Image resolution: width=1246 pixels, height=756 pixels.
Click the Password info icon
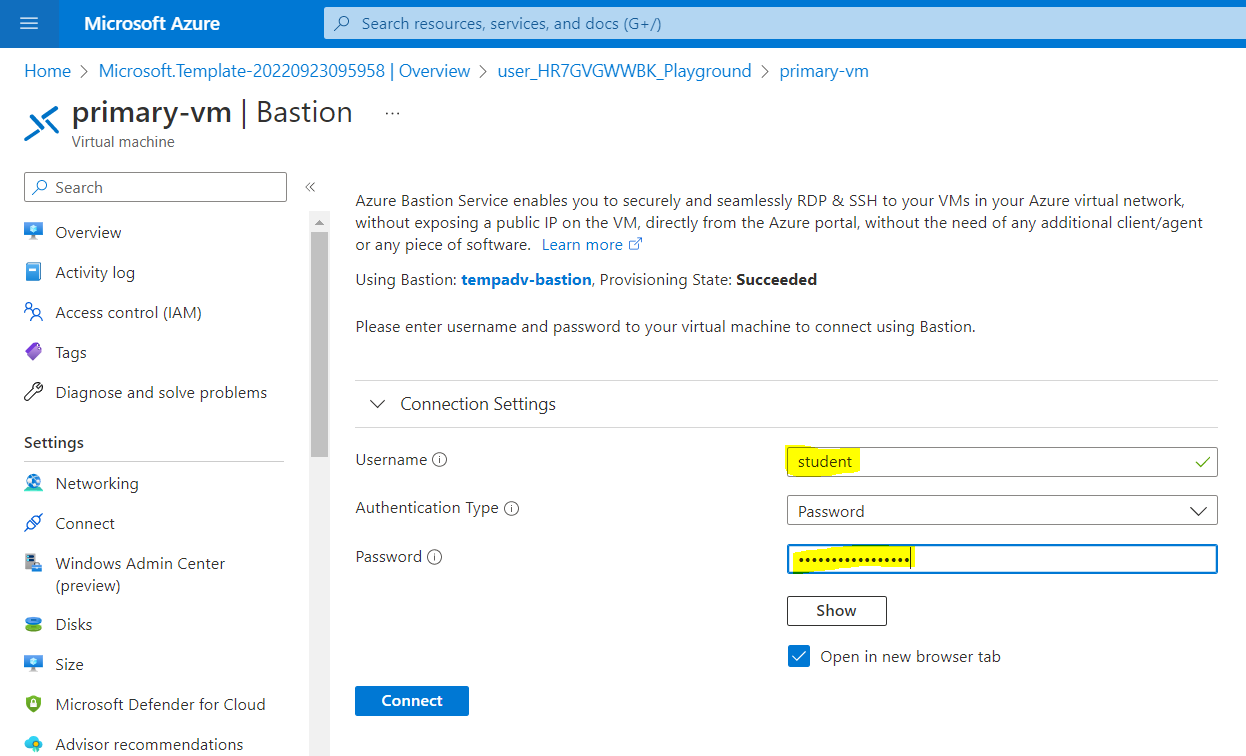(434, 557)
